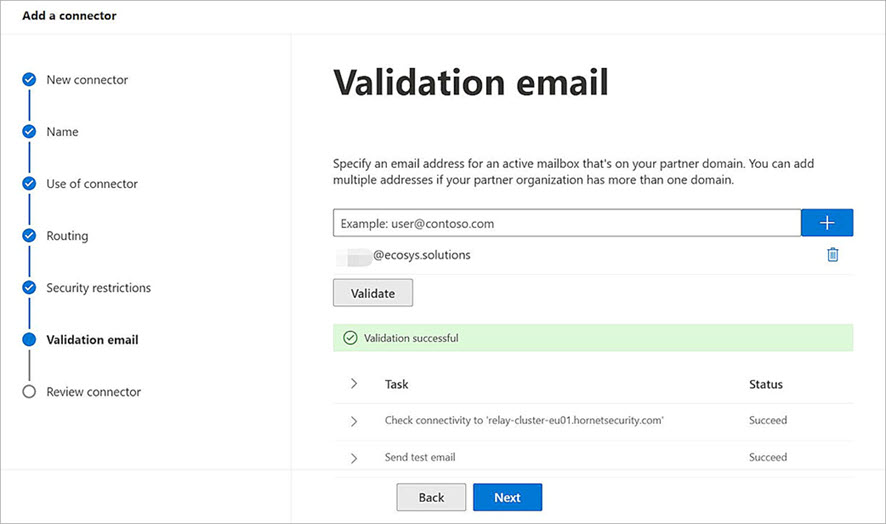The image size is (886, 524).
Task: Expand the Send test email row
Action: click(x=354, y=457)
